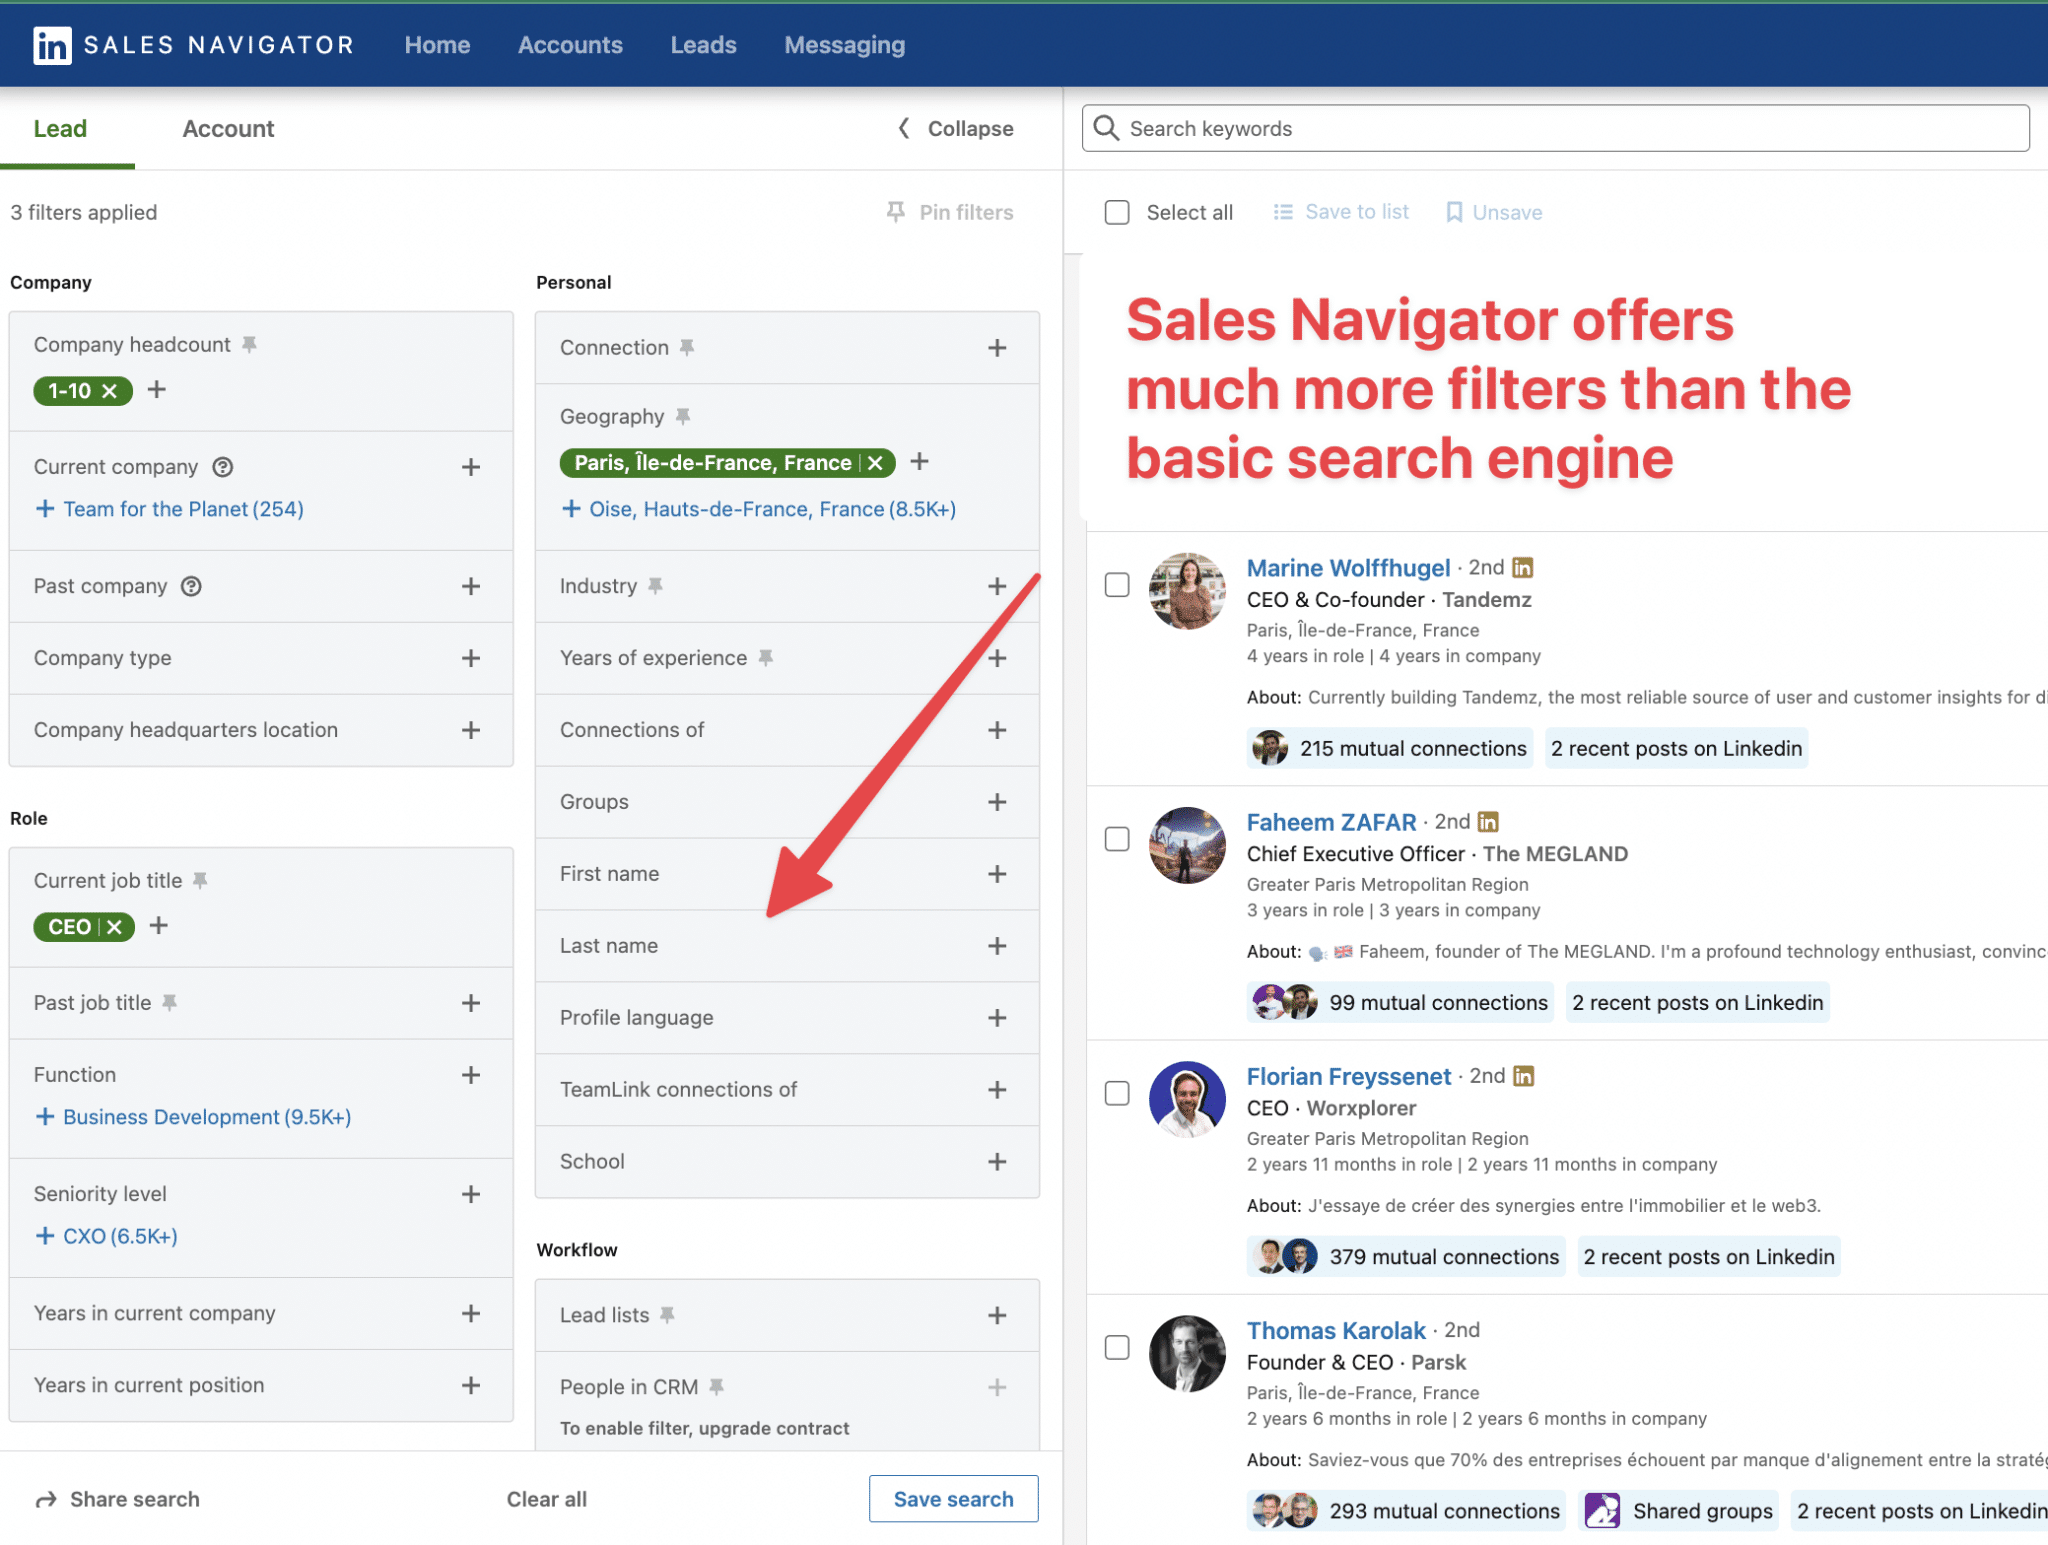This screenshot has width=2048, height=1545.
Task: Click the Save search button
Action: [x=953, y=1499]
